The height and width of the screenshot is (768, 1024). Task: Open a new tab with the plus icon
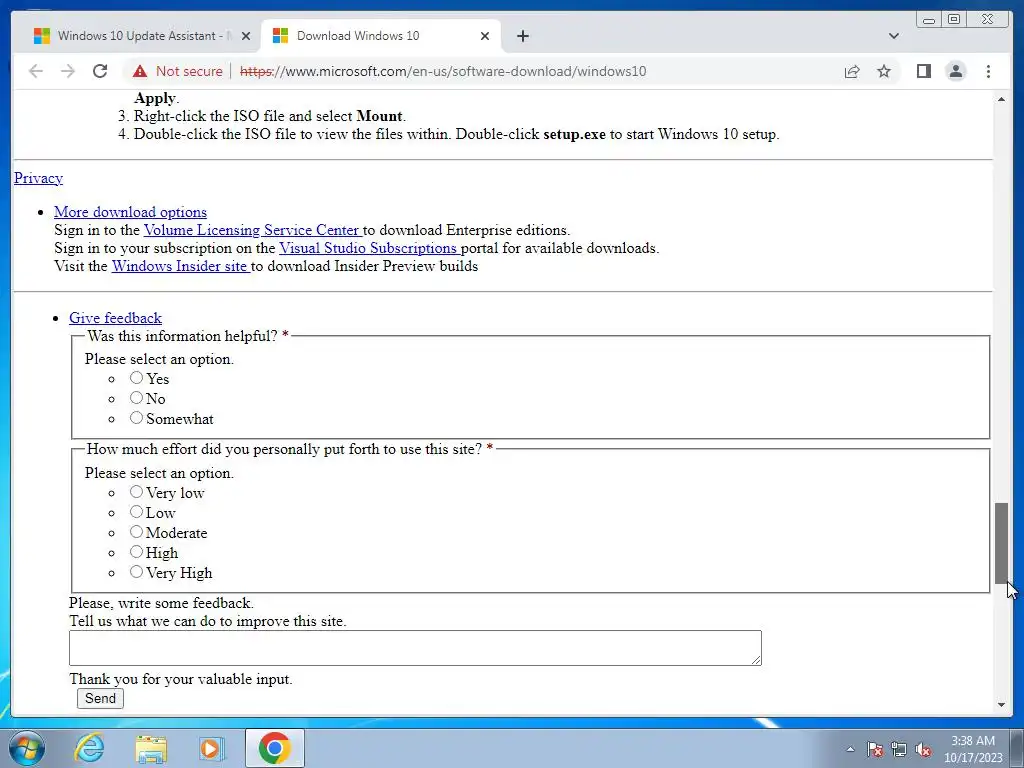point(522,36)
